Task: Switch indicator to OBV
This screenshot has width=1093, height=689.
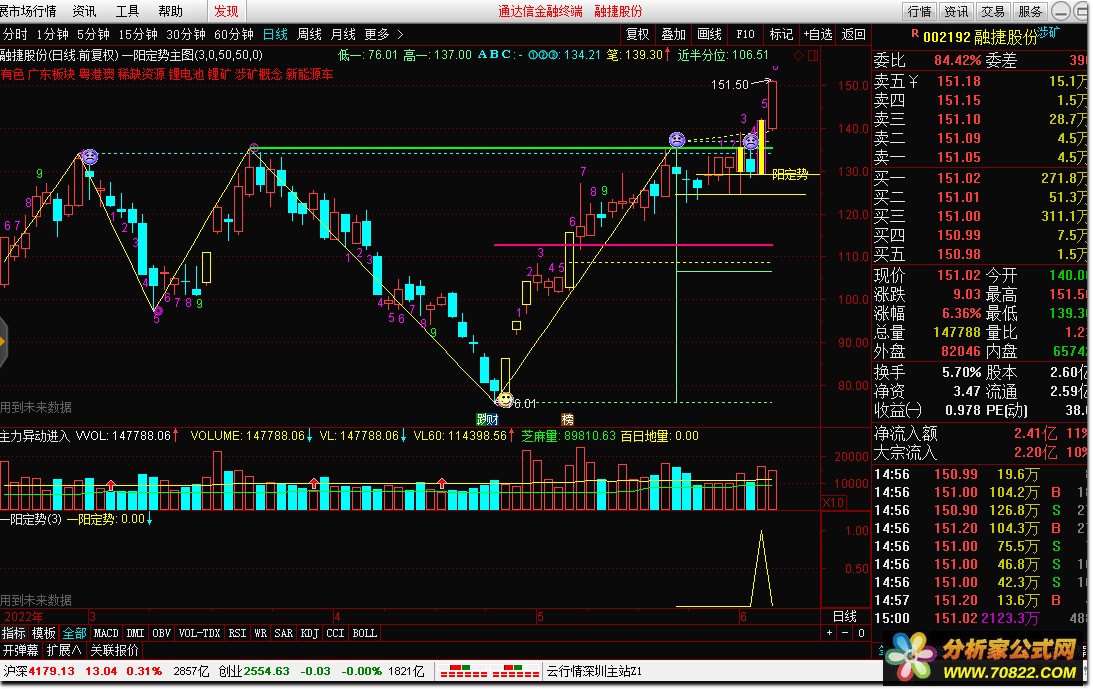Action: pos(161,633)
